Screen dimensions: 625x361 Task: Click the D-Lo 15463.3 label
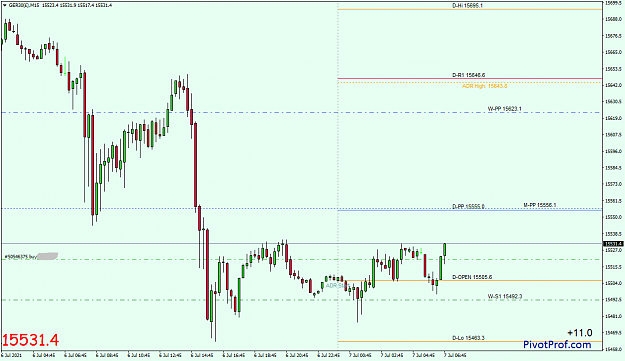(468, 338)
